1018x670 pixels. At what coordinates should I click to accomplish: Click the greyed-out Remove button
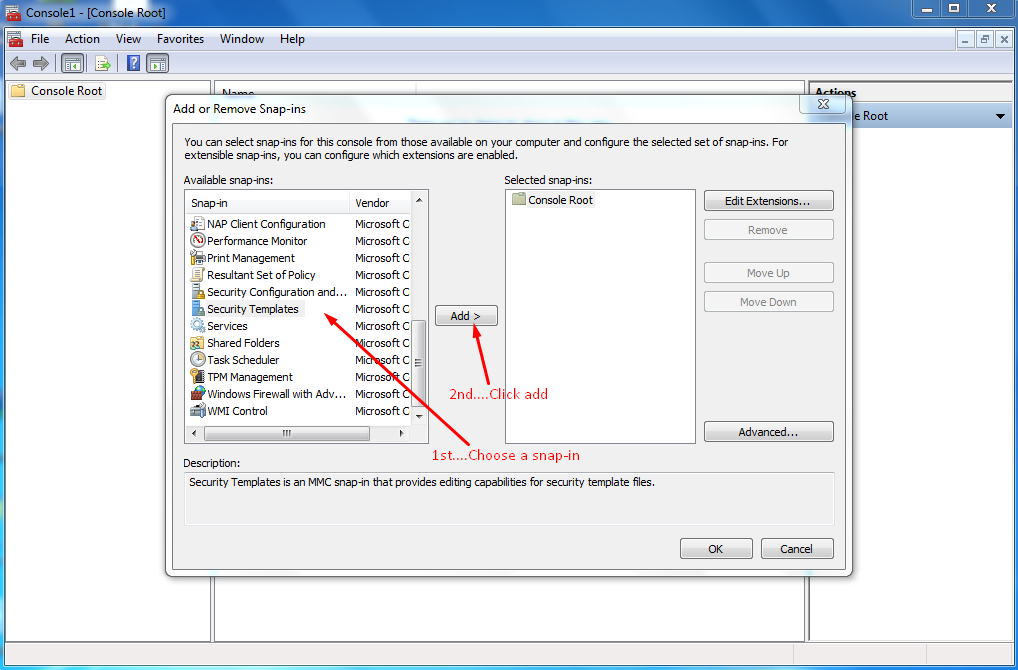click(769, 230)
